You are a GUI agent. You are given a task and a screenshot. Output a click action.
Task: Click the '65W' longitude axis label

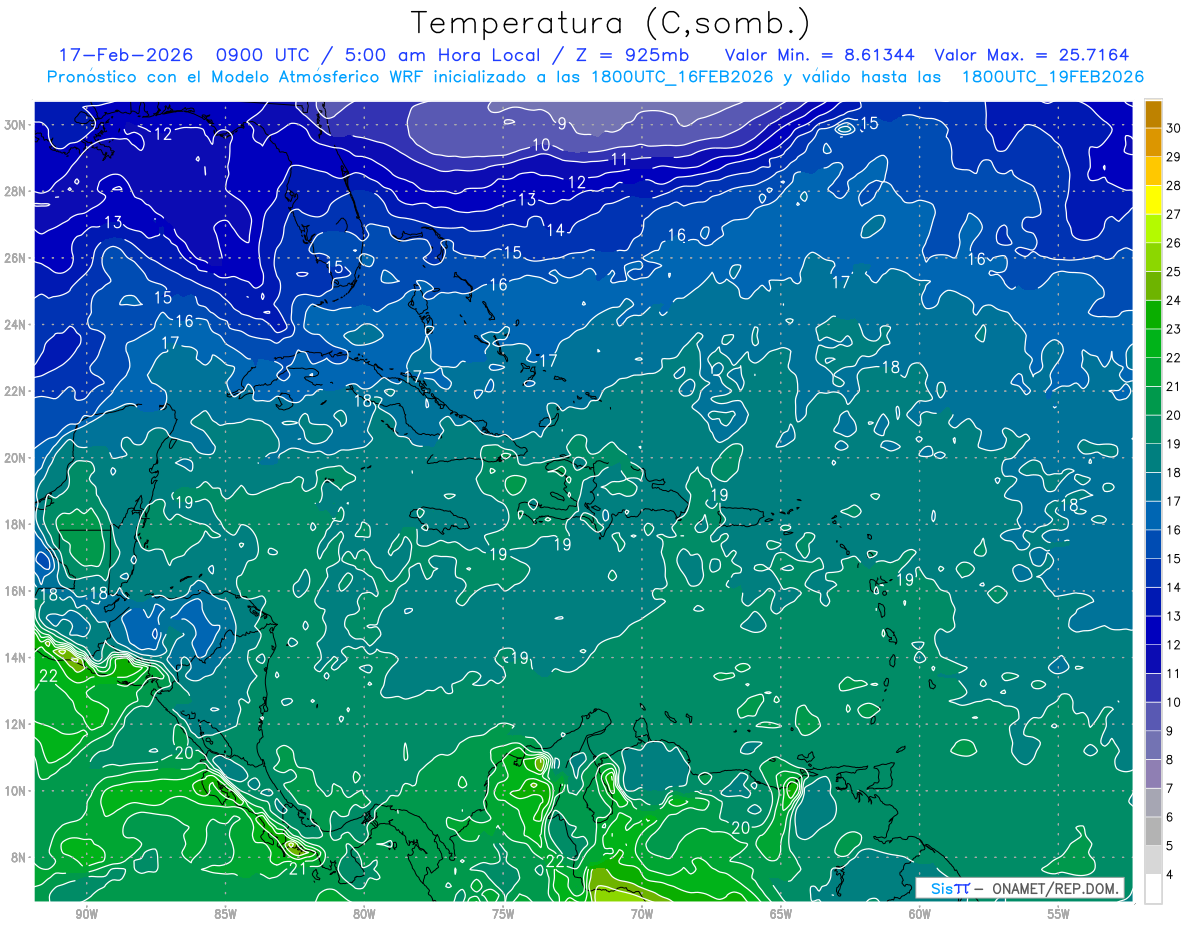(781, 914)
